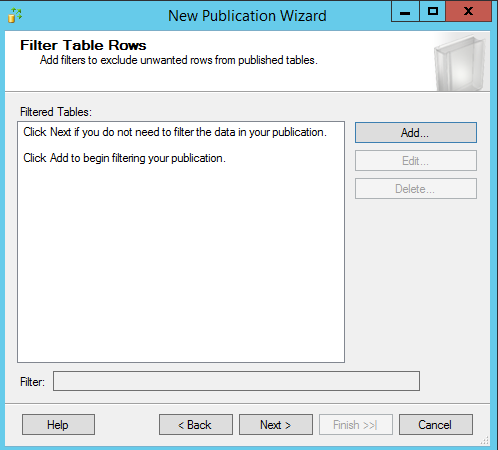Click the resize grip at the window corner

485,441
